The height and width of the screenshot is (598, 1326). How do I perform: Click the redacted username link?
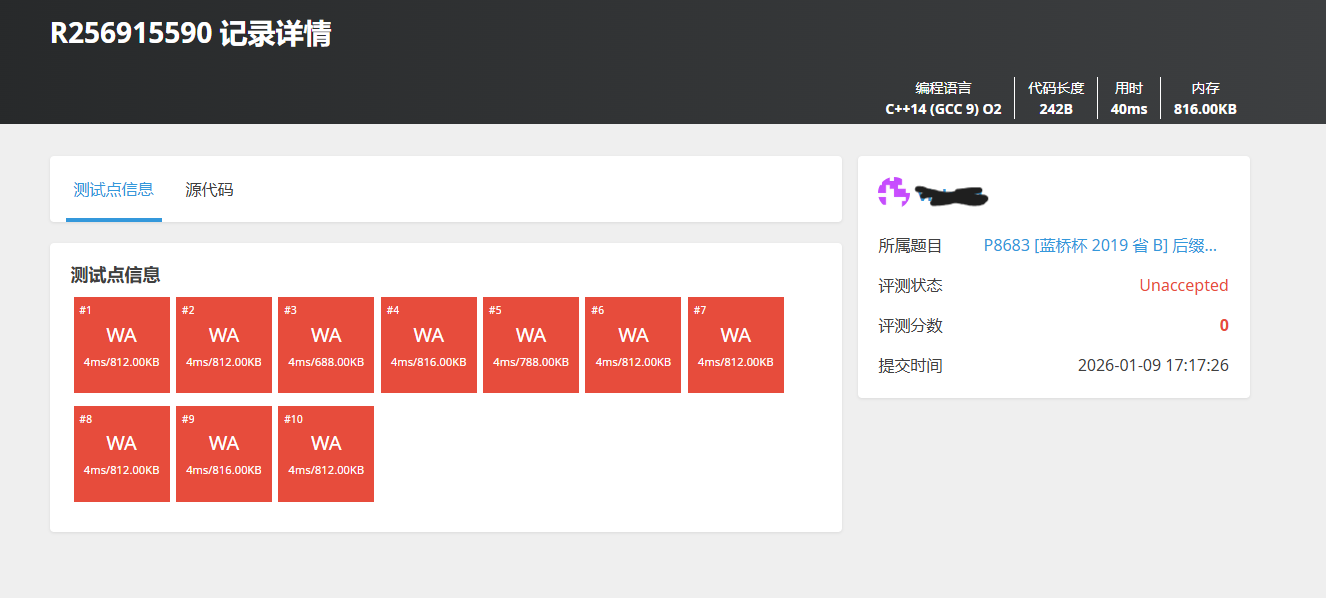click(x=950, y=195)
